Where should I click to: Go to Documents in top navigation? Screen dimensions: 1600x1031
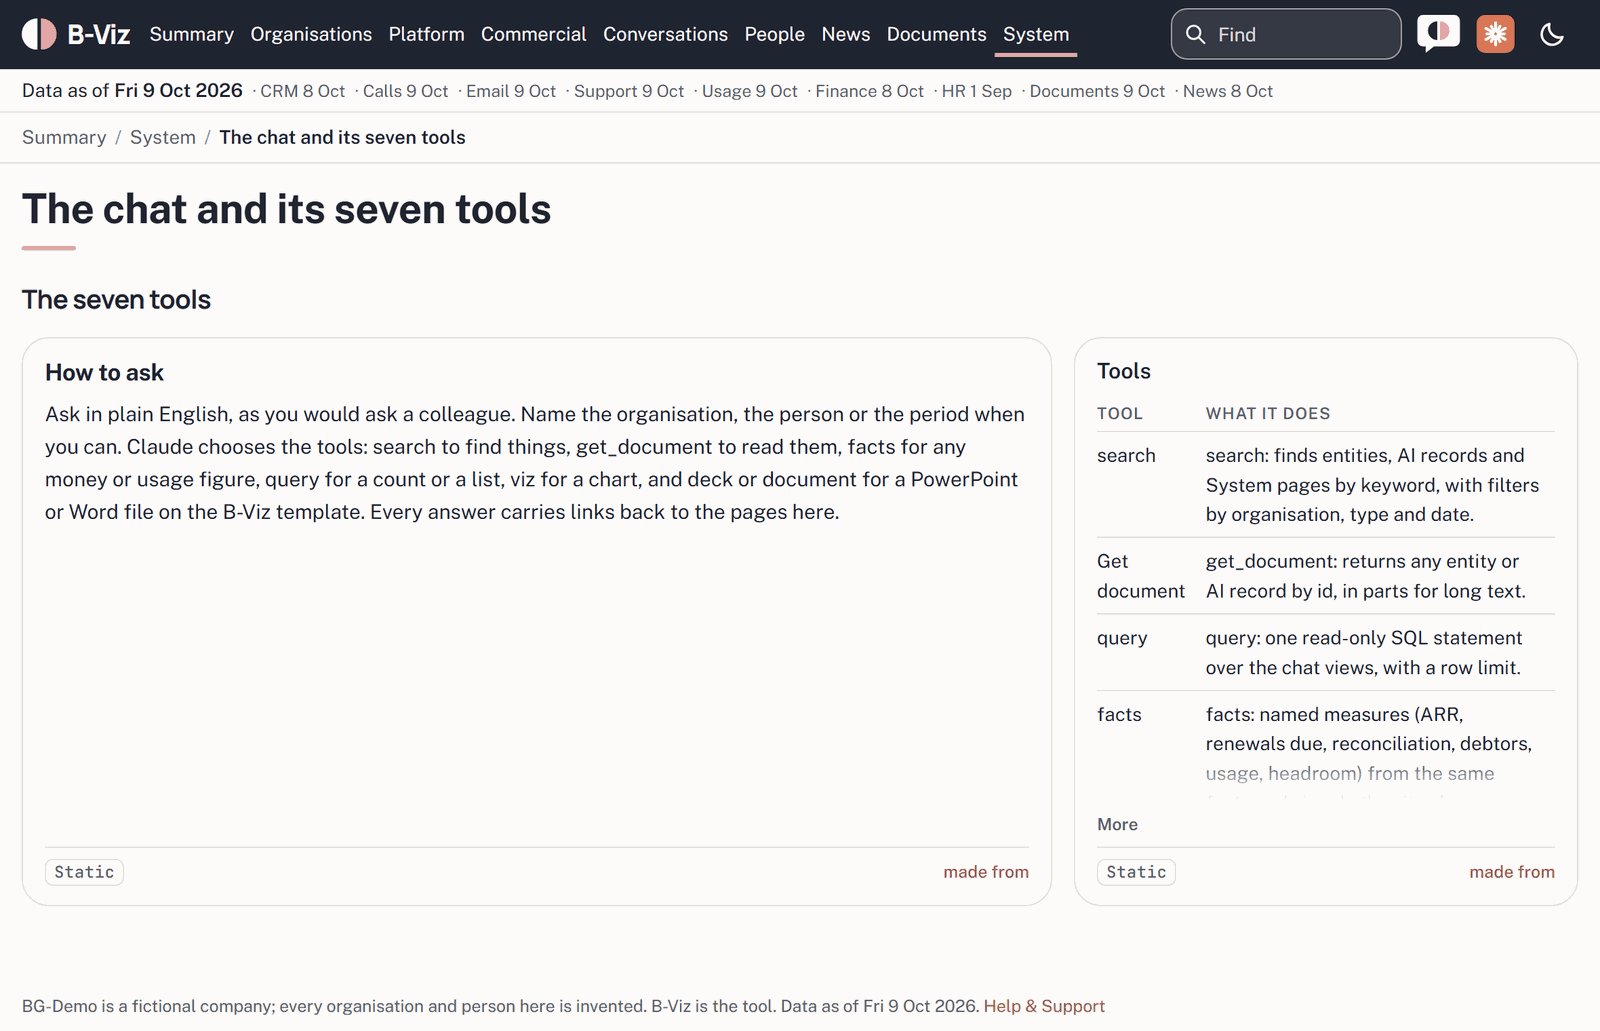[x=937, y=34]
